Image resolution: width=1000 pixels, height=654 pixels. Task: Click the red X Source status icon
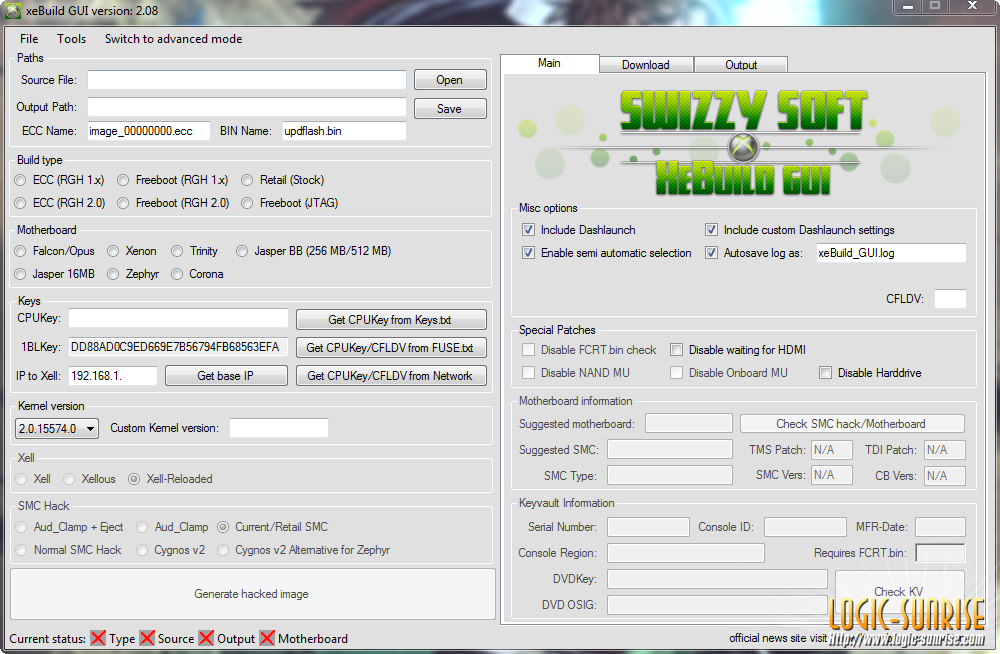[x=147, y=638]
